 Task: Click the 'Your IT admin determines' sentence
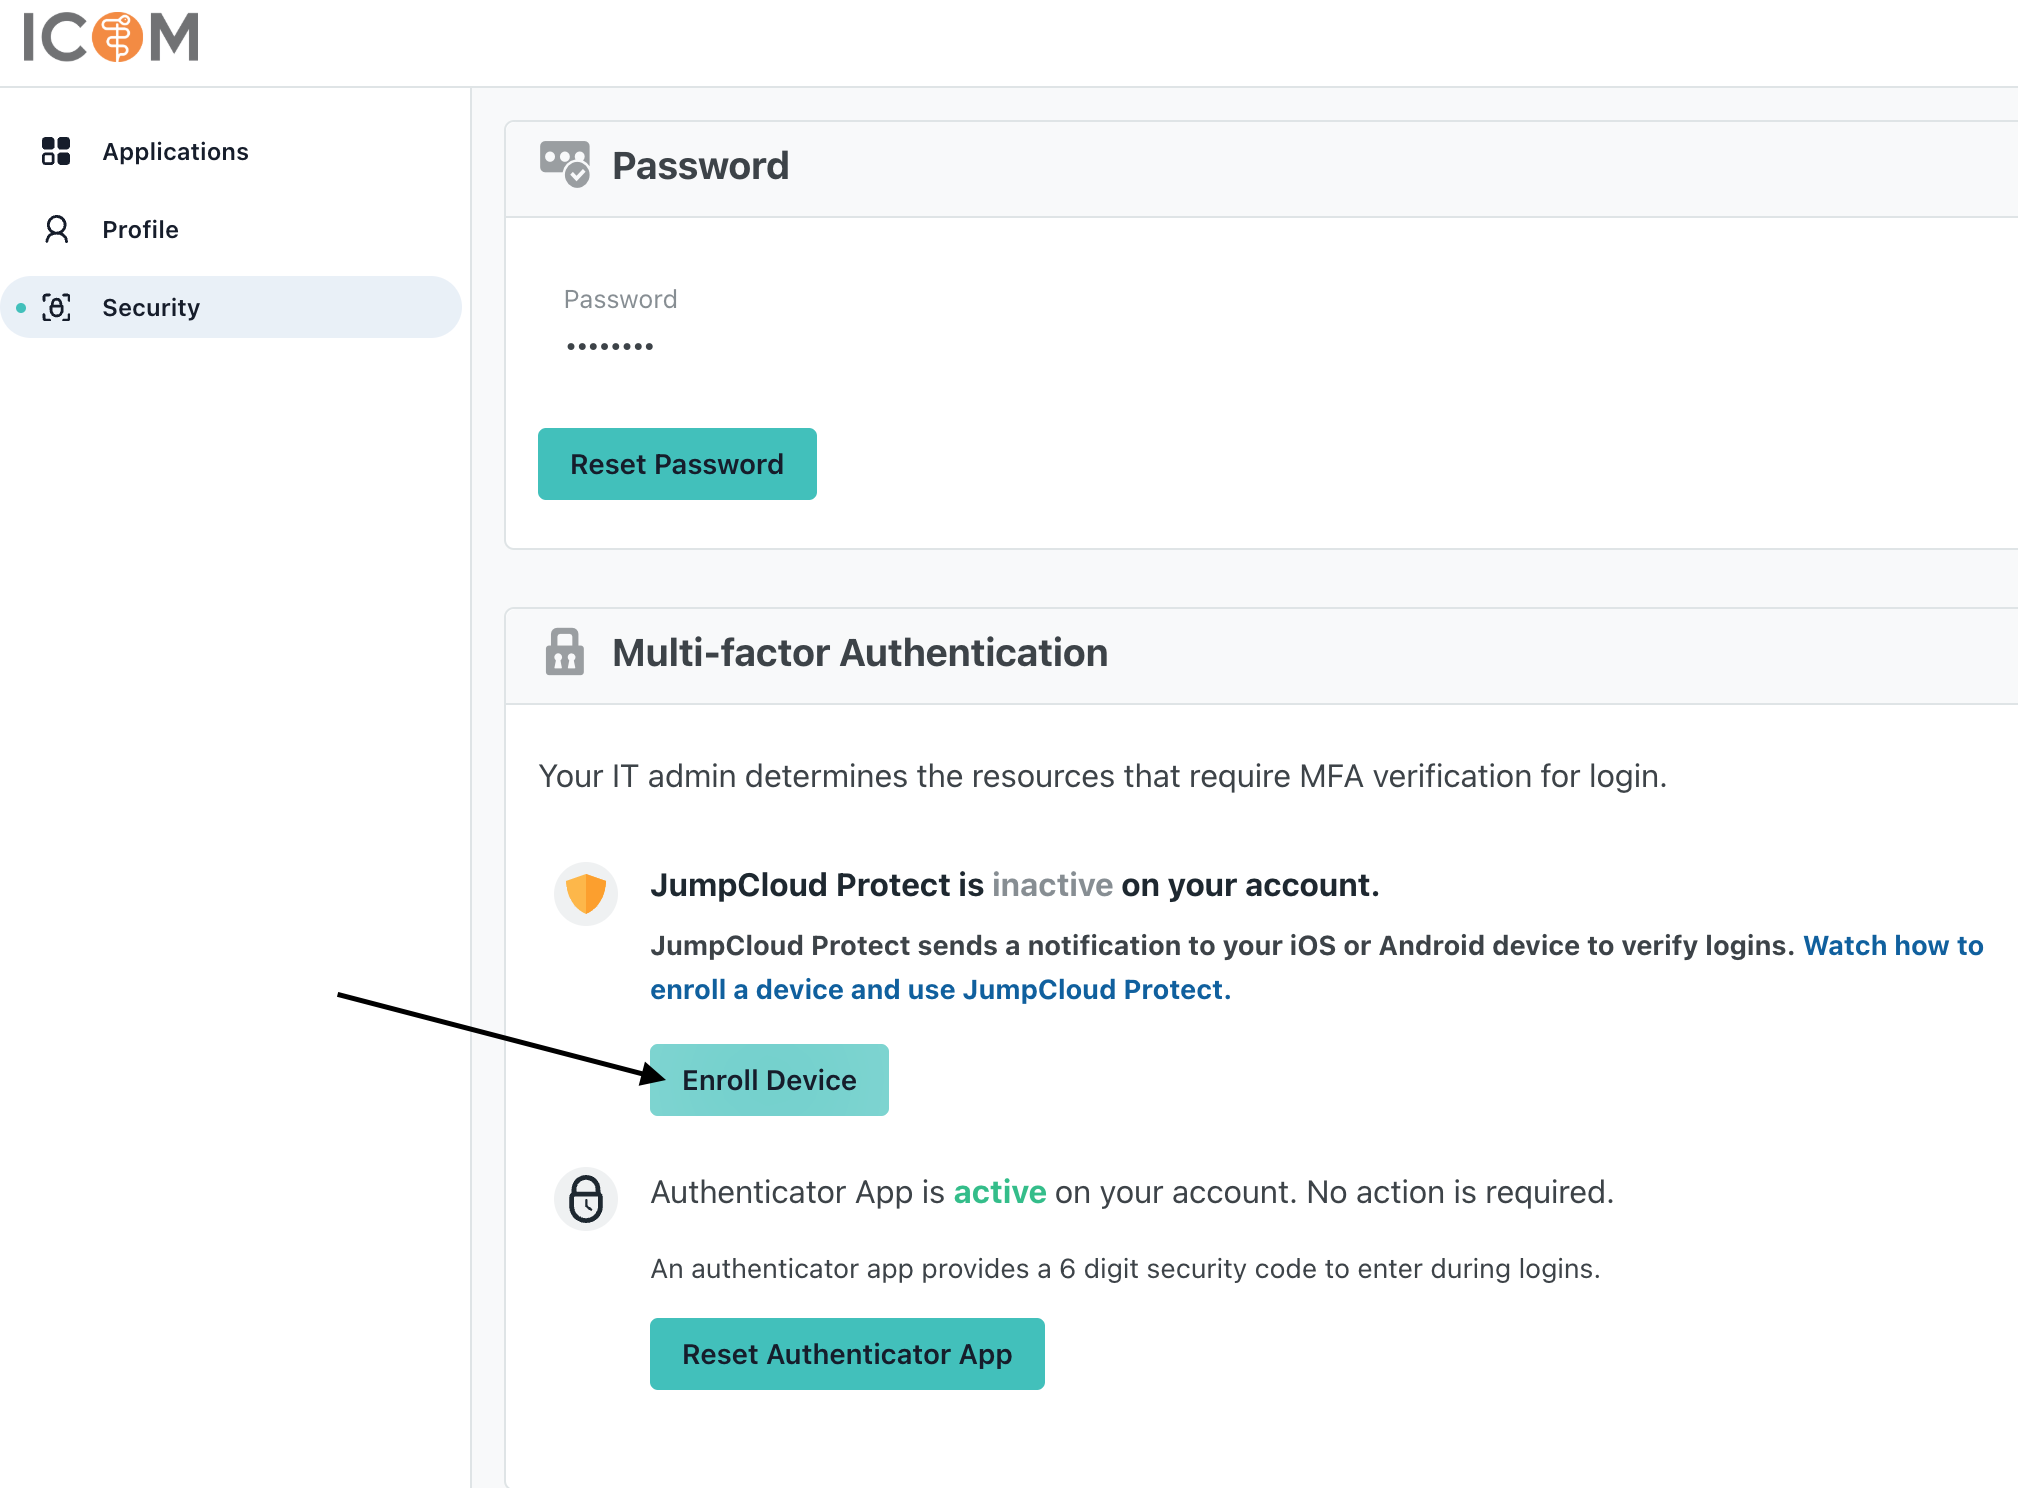[x=1103, y=776]
